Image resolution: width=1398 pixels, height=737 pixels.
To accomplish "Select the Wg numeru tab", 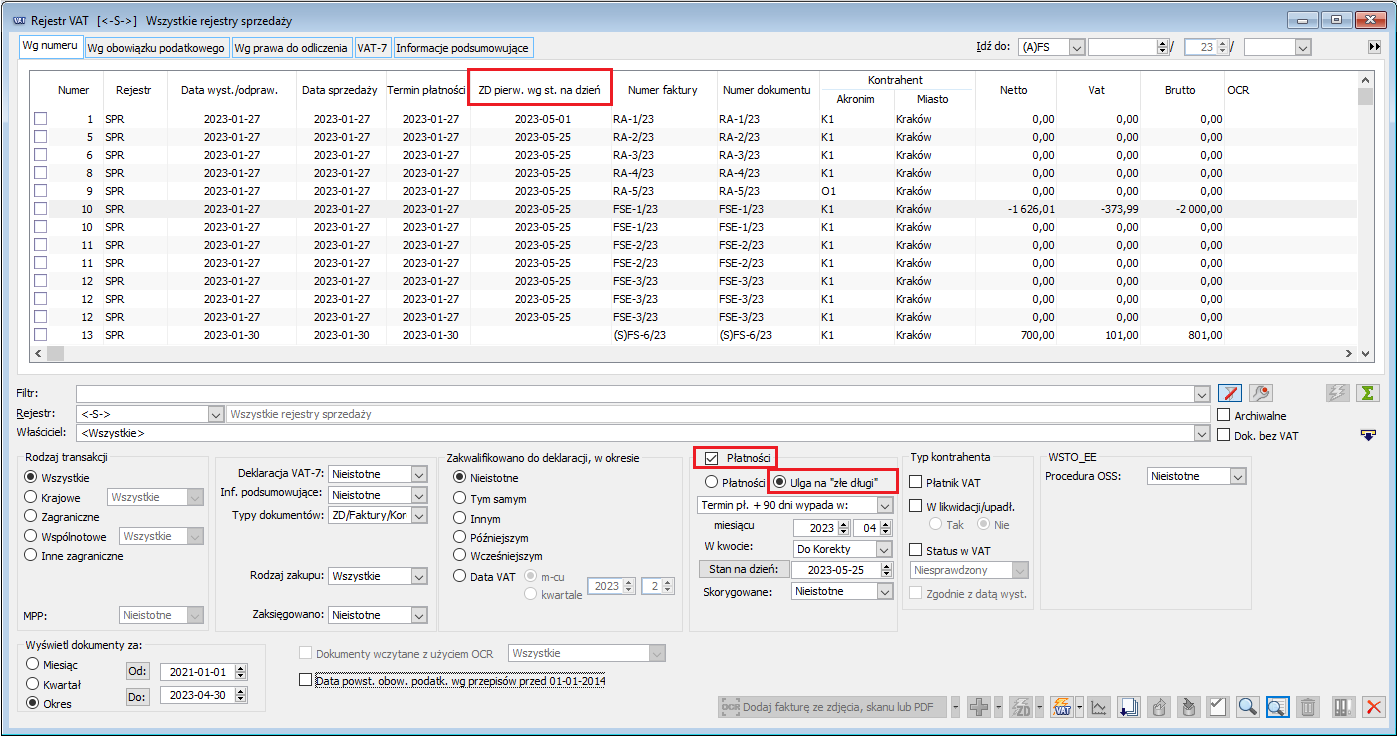I will (50, 47).
